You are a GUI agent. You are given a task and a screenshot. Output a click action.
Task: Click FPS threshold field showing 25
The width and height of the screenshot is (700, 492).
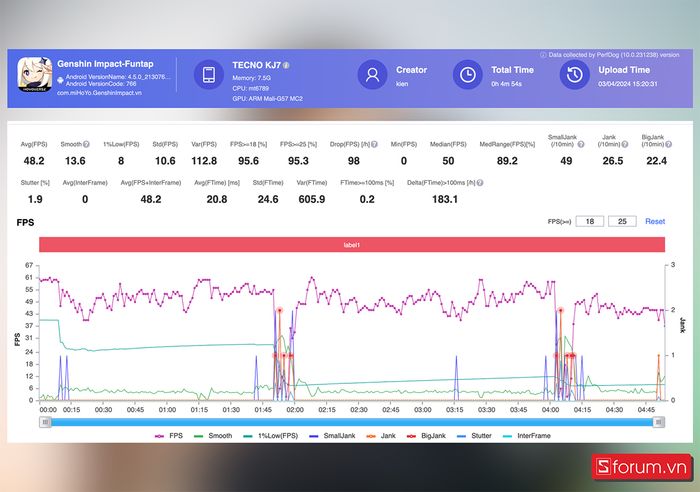[622, 221]
